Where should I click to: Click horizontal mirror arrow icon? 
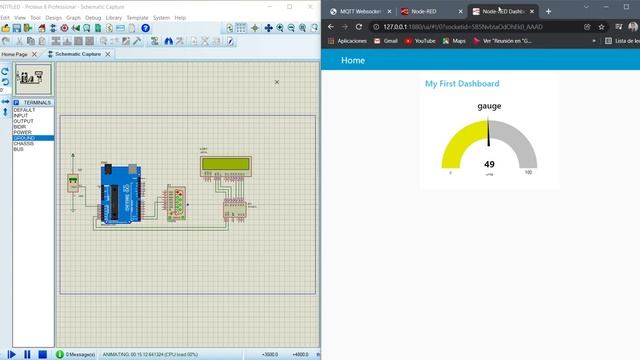point(5,101)
